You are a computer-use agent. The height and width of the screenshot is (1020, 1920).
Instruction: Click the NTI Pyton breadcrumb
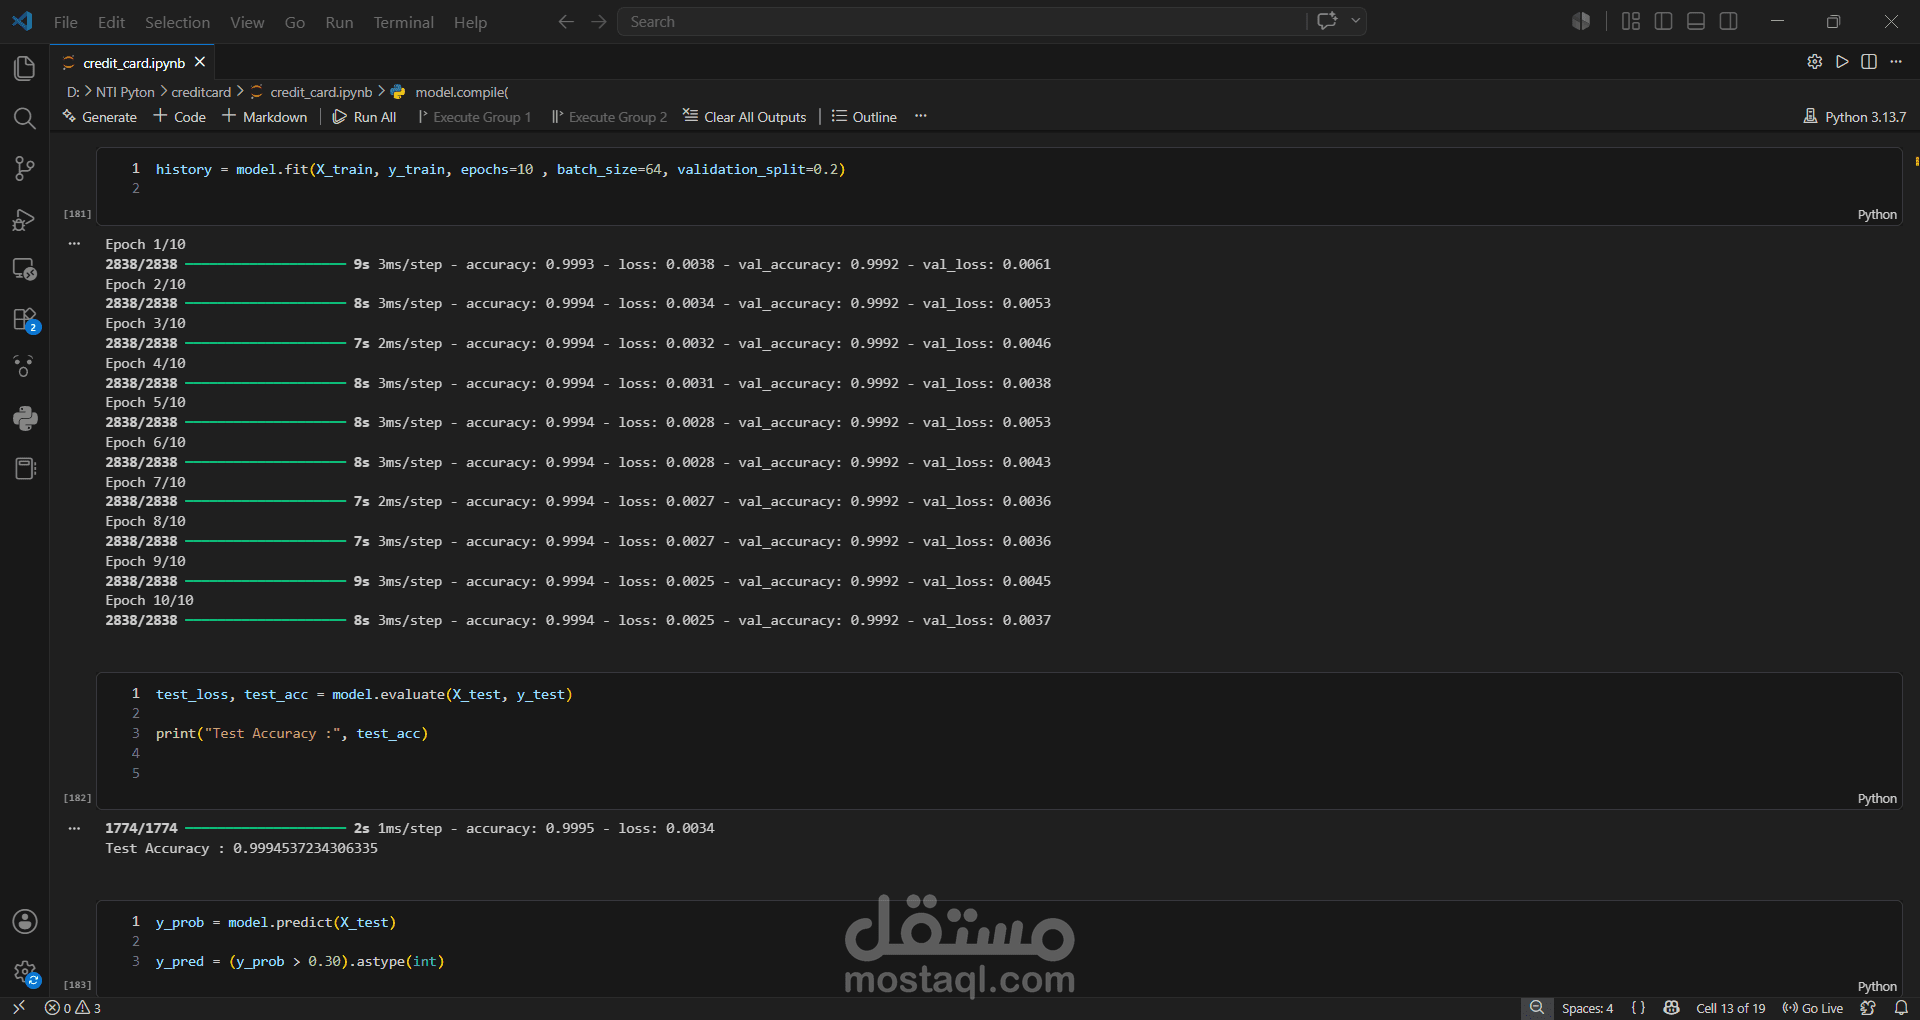[125, 92]
